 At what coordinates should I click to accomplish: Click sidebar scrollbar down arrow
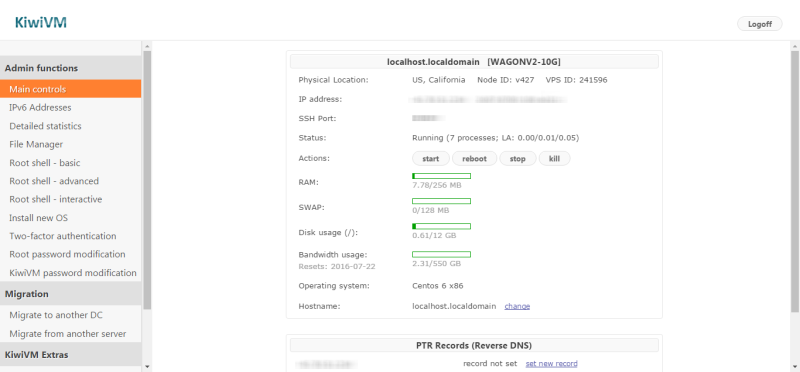coord(147,366)
